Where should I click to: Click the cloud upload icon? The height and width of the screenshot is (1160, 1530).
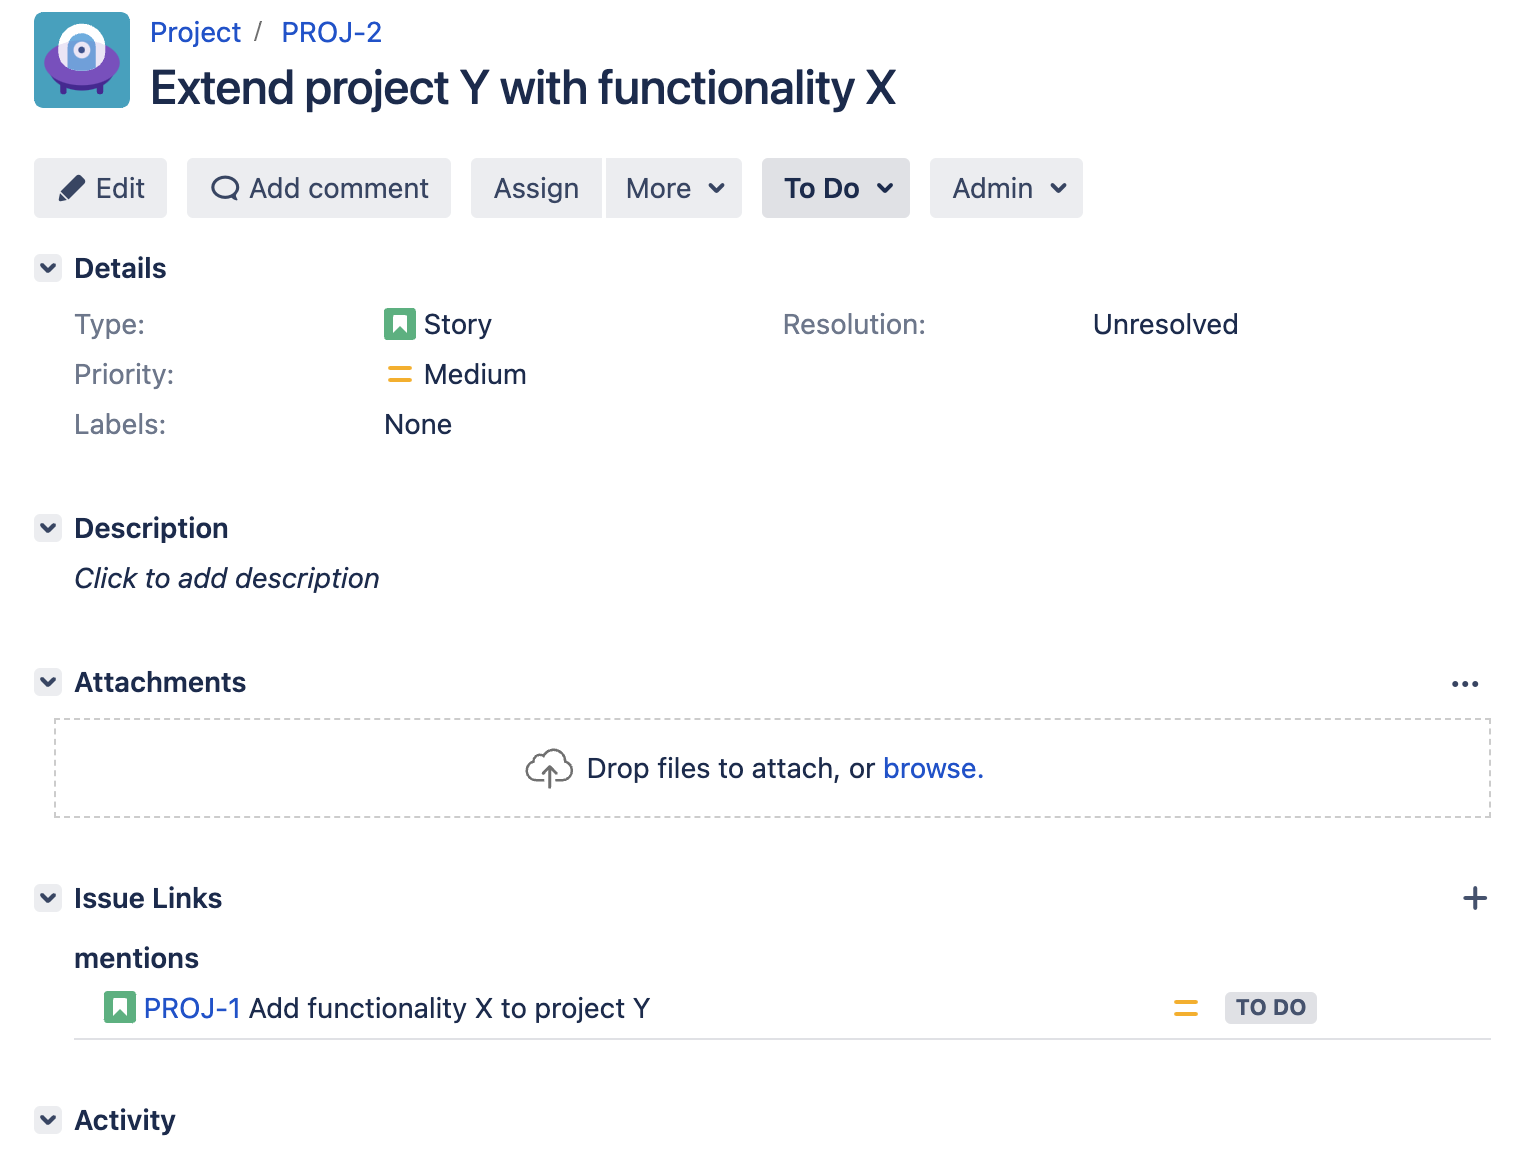point(548,768)
